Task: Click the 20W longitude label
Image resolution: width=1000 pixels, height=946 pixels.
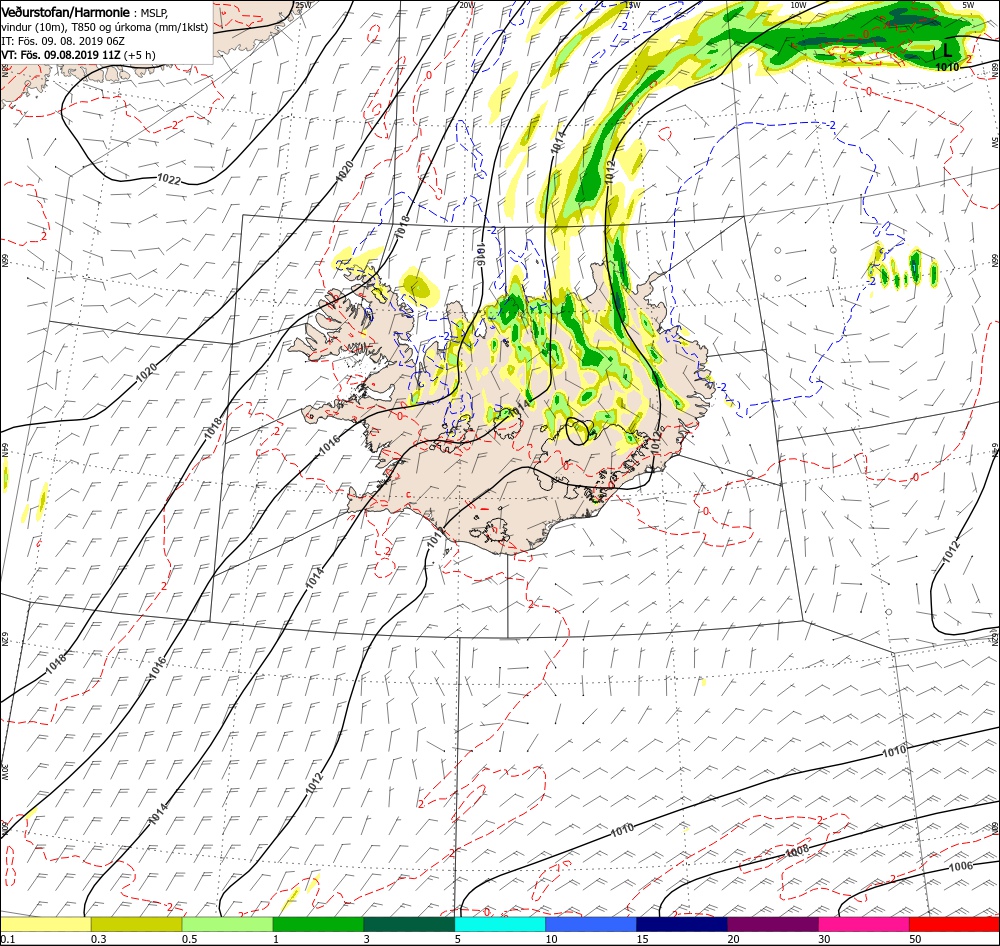Action: pyautogui.click(x=467, y=5)
